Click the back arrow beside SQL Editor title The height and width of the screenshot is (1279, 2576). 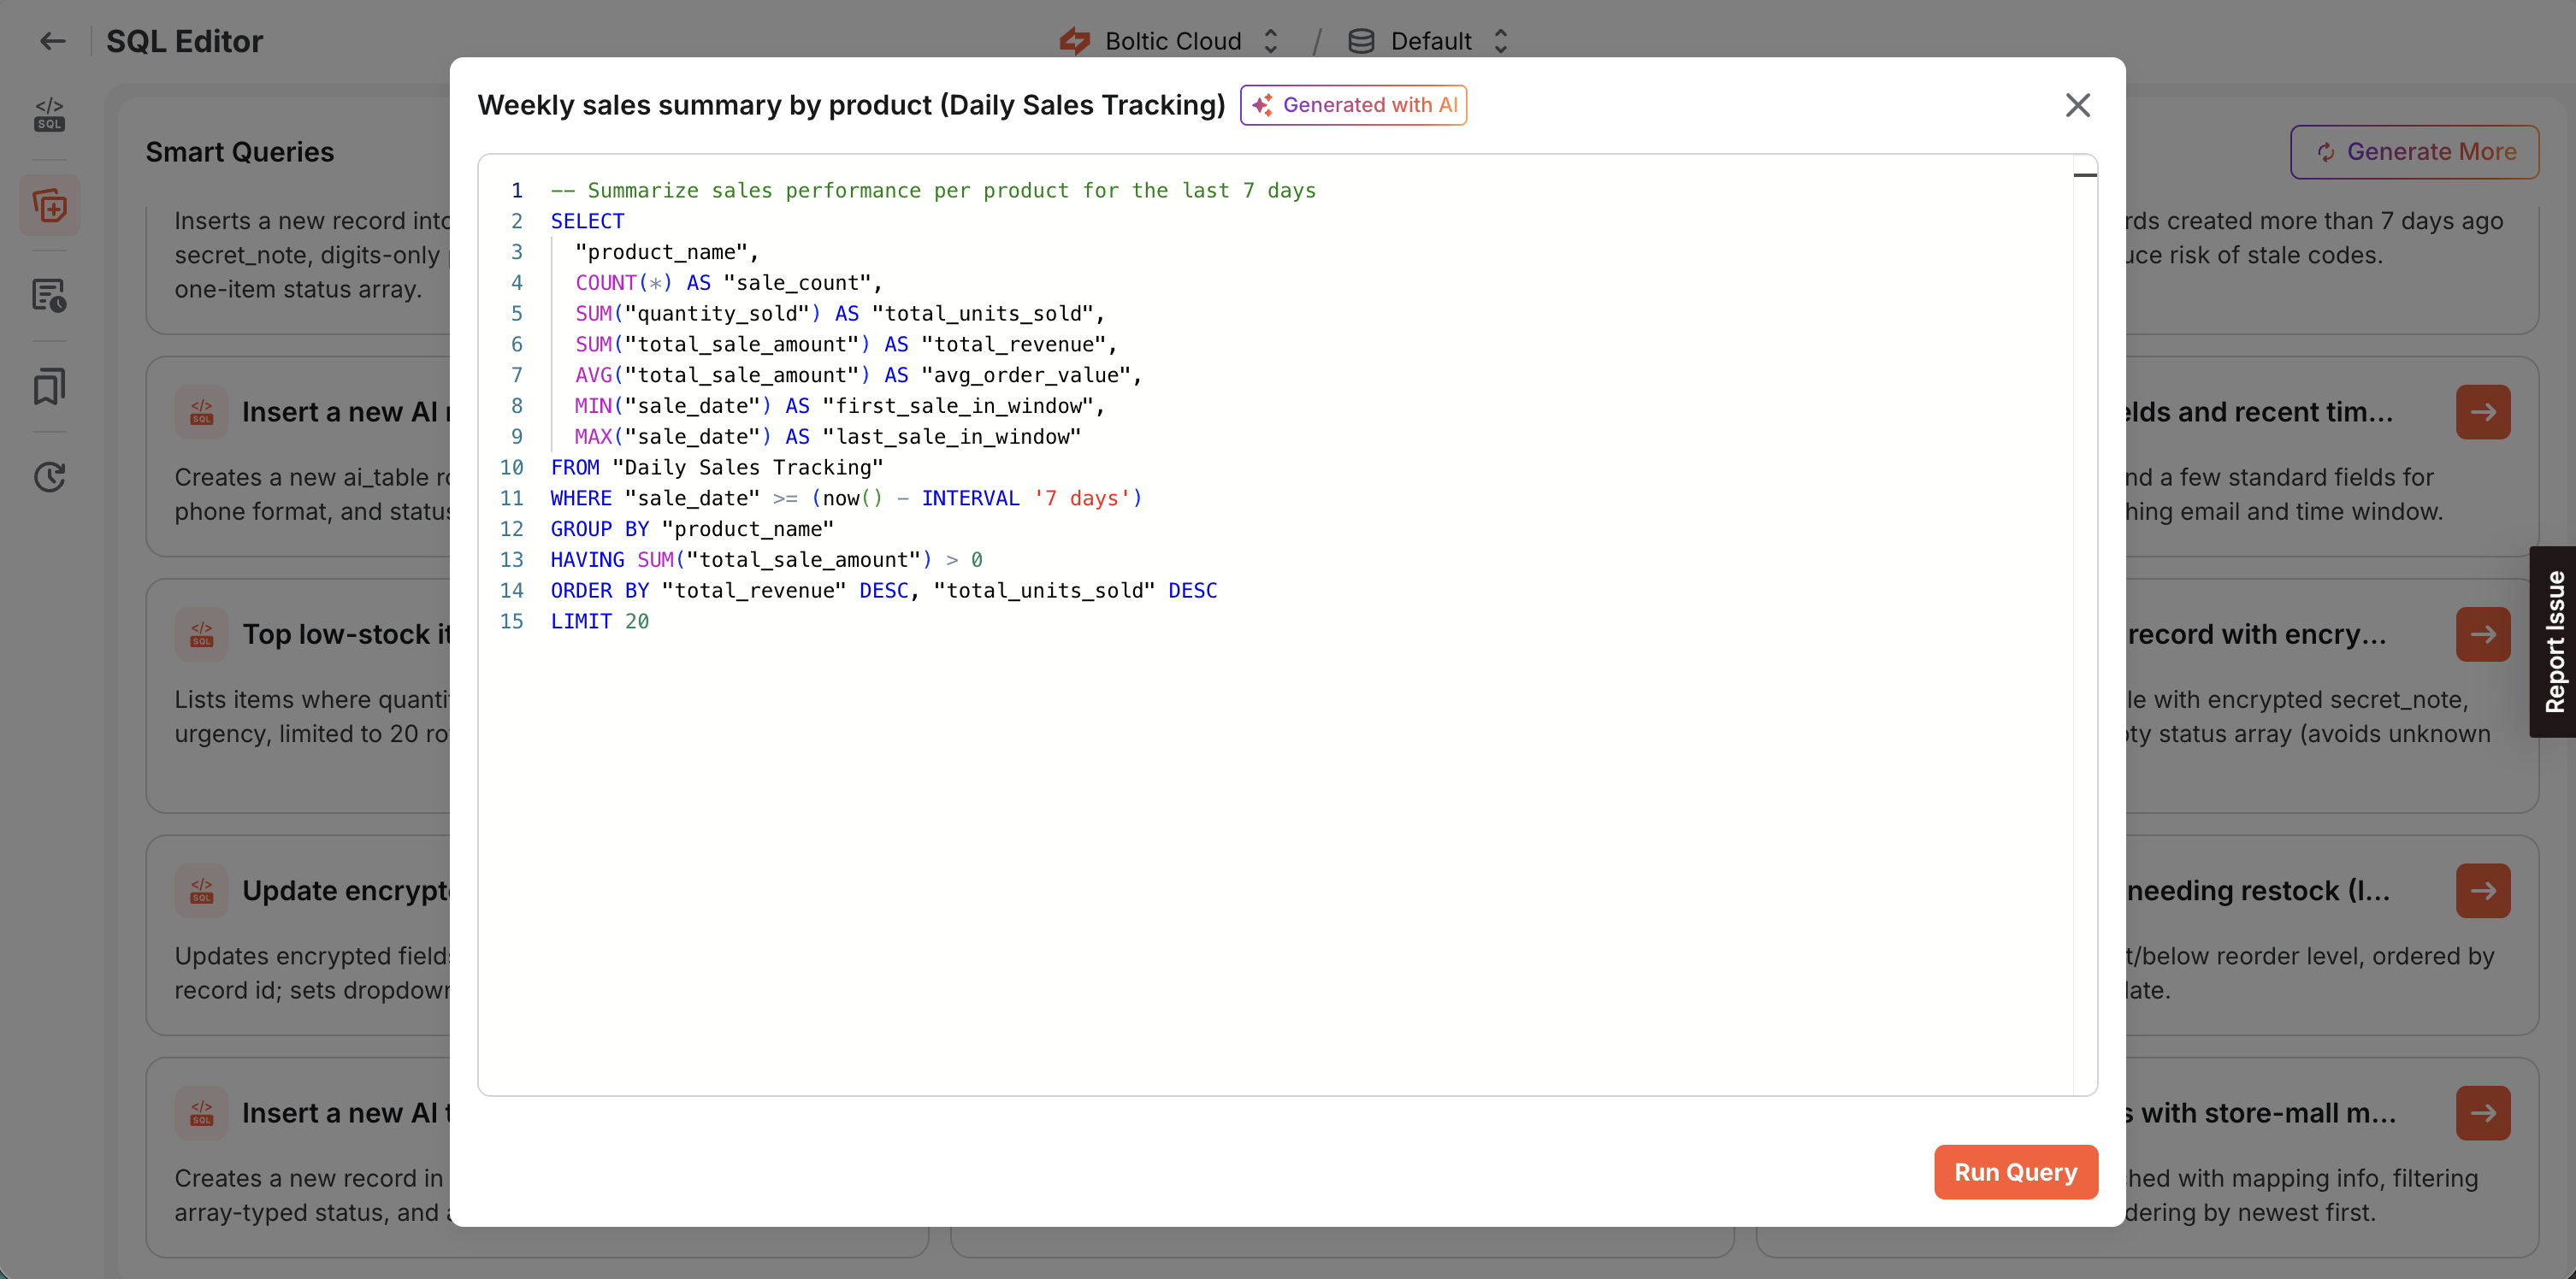click(x=52, y=41)
